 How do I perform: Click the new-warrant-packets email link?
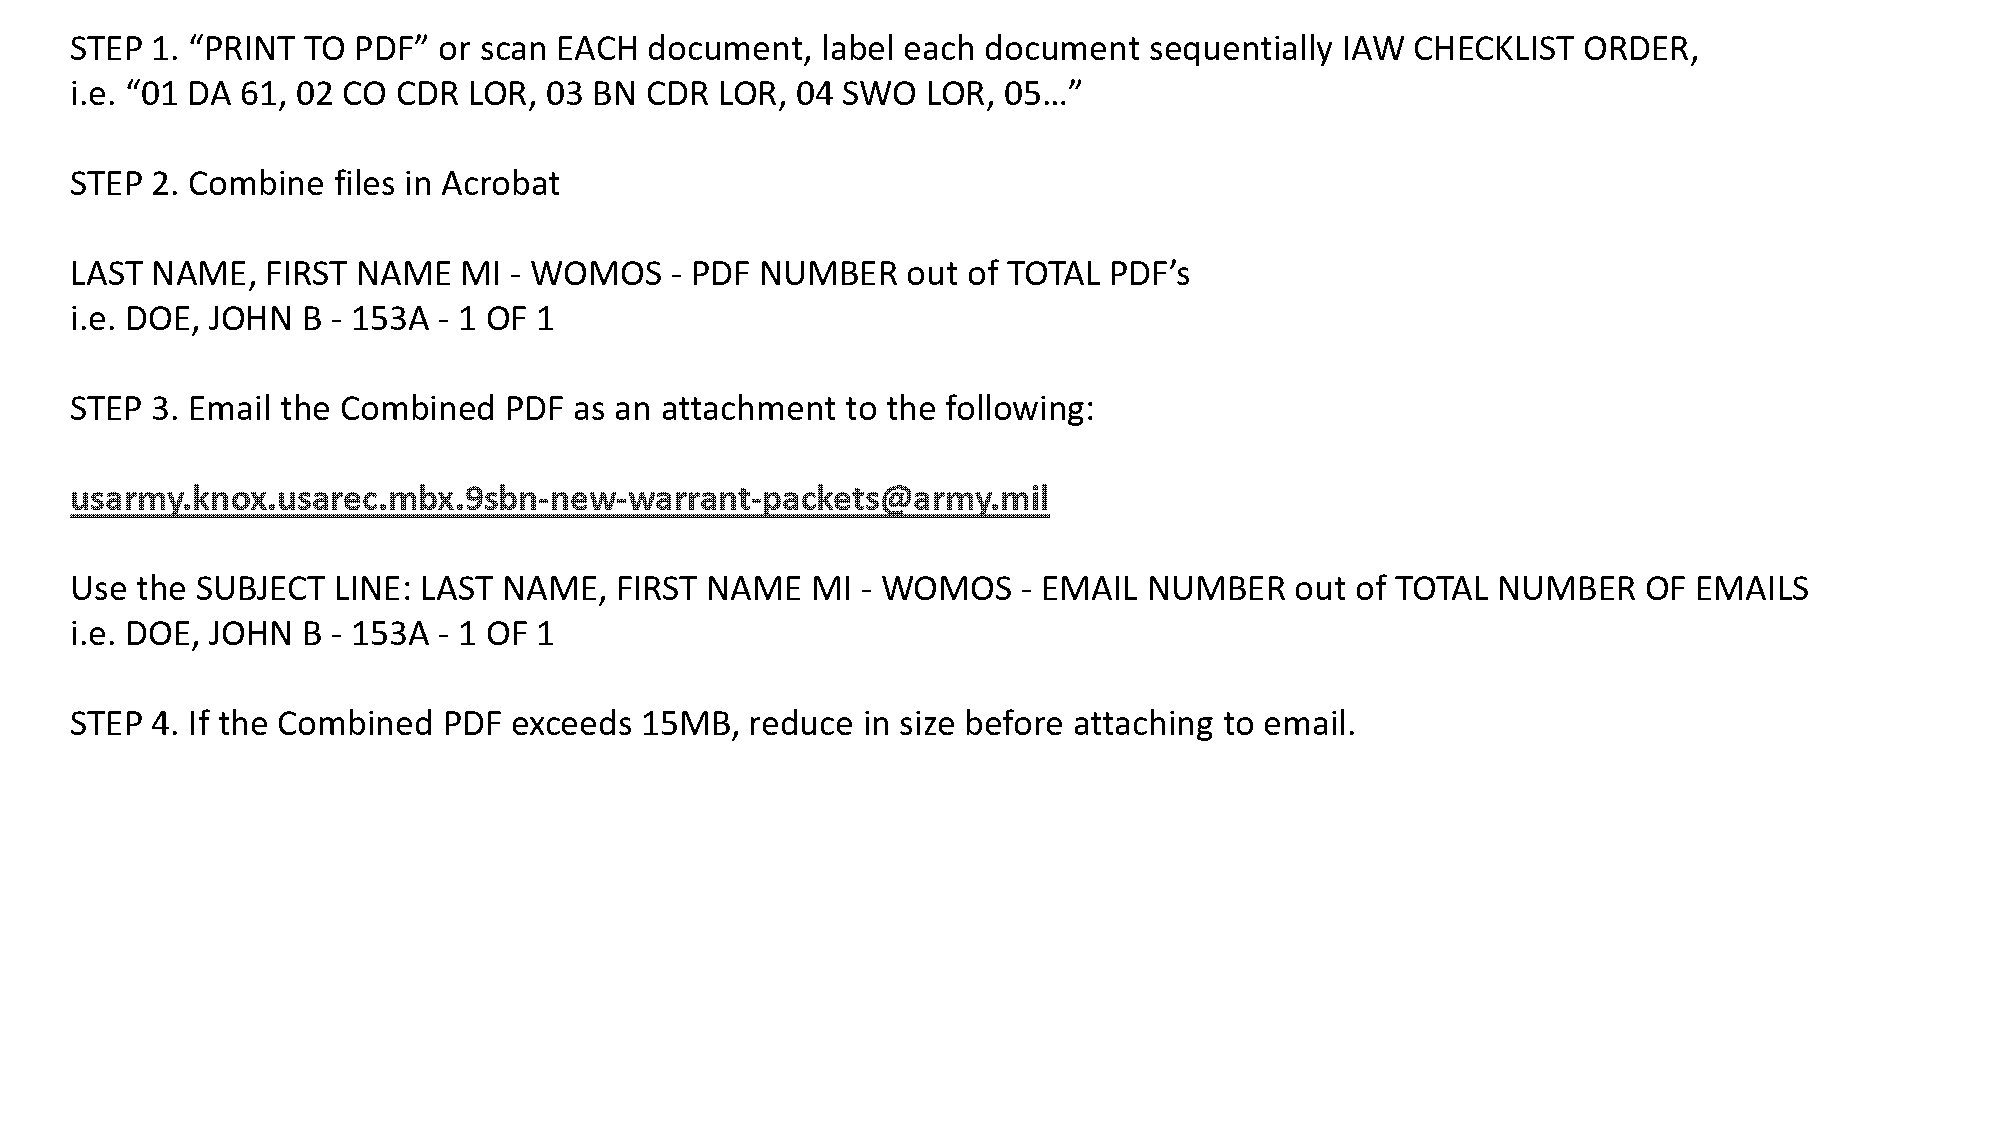[x=559, y=497]
